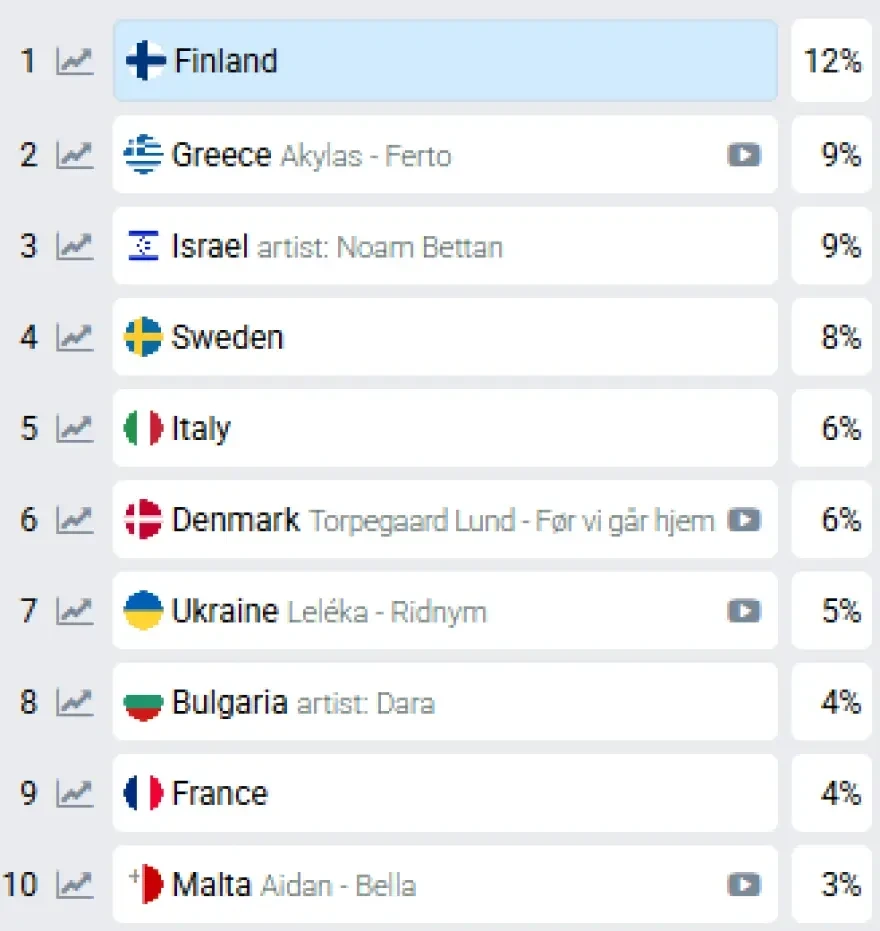Select the Finland row at rank 1
The image size is (880, 931).
pos(445,61)
